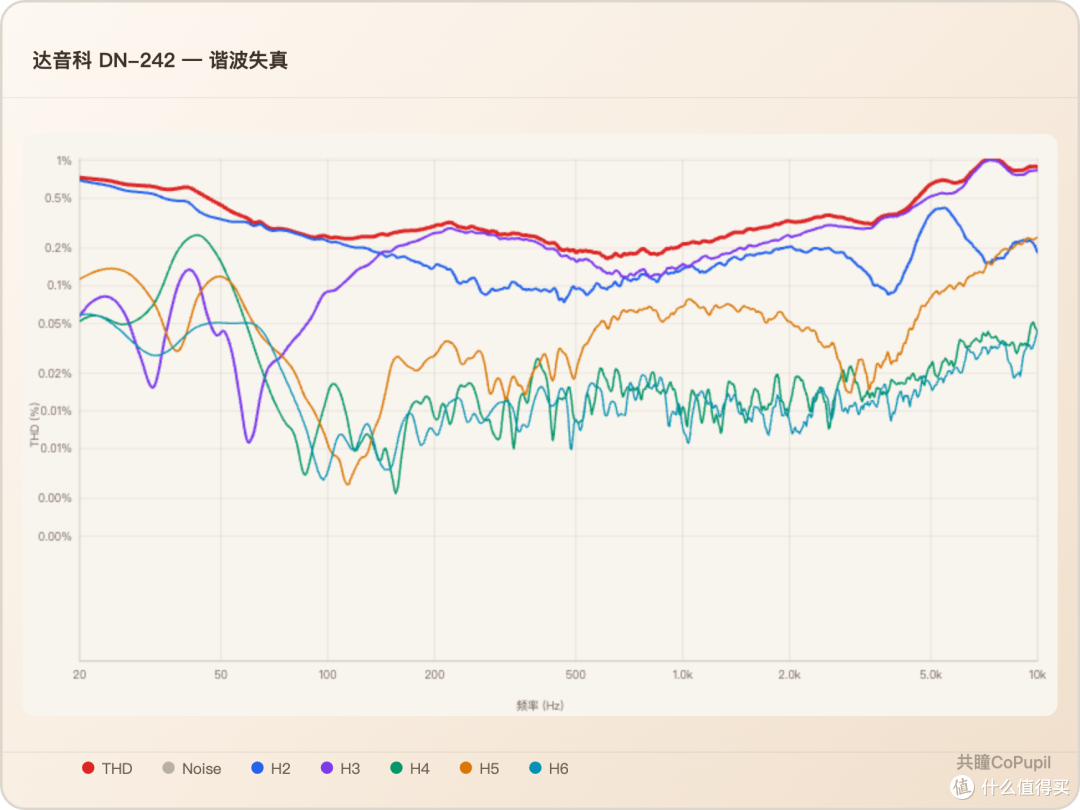The height and width of the screenshot is (810, 1080).
Task: Click the 0.02% y-axis label
Action: click(x=55, y=373)
